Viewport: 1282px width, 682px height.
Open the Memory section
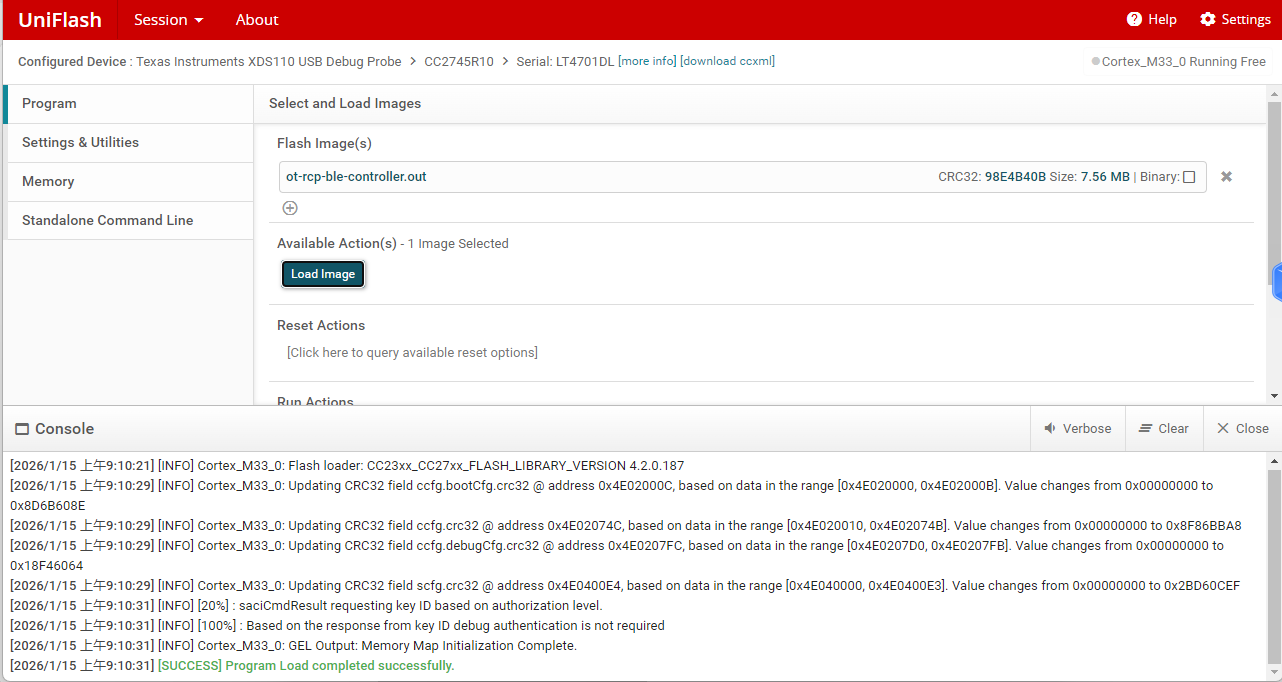(128, 182)
